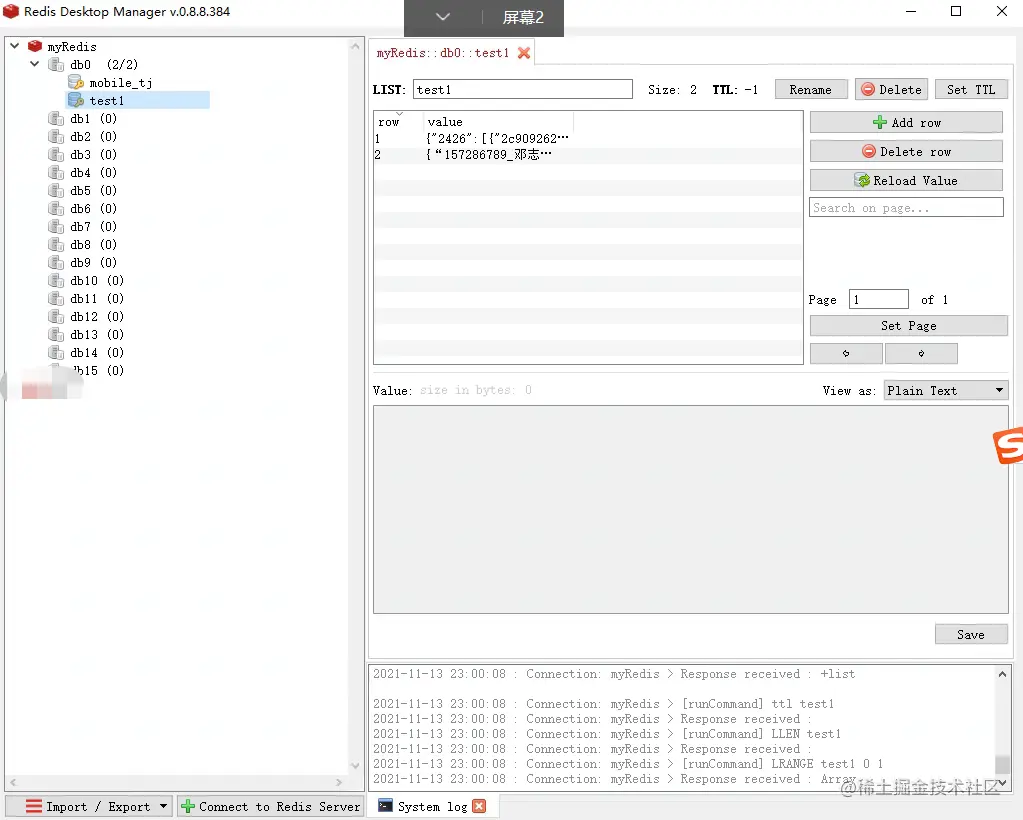Click the db5 database icon
Image resolution: width=1023 pixels, height=820 pixels.
point(56,190)
